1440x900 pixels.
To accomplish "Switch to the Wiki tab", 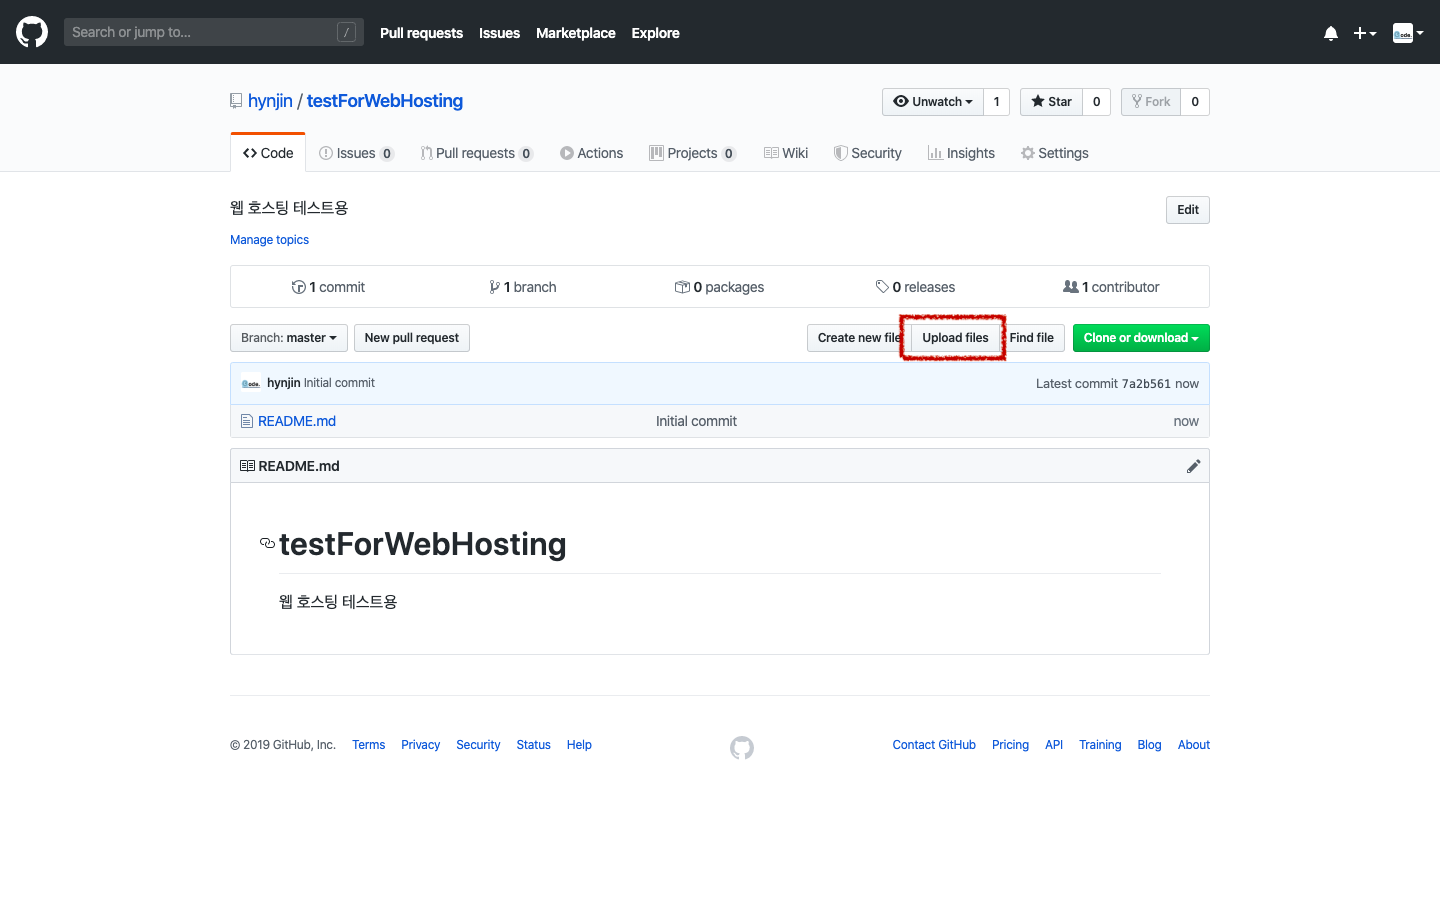I will click(x=786, y=153).
